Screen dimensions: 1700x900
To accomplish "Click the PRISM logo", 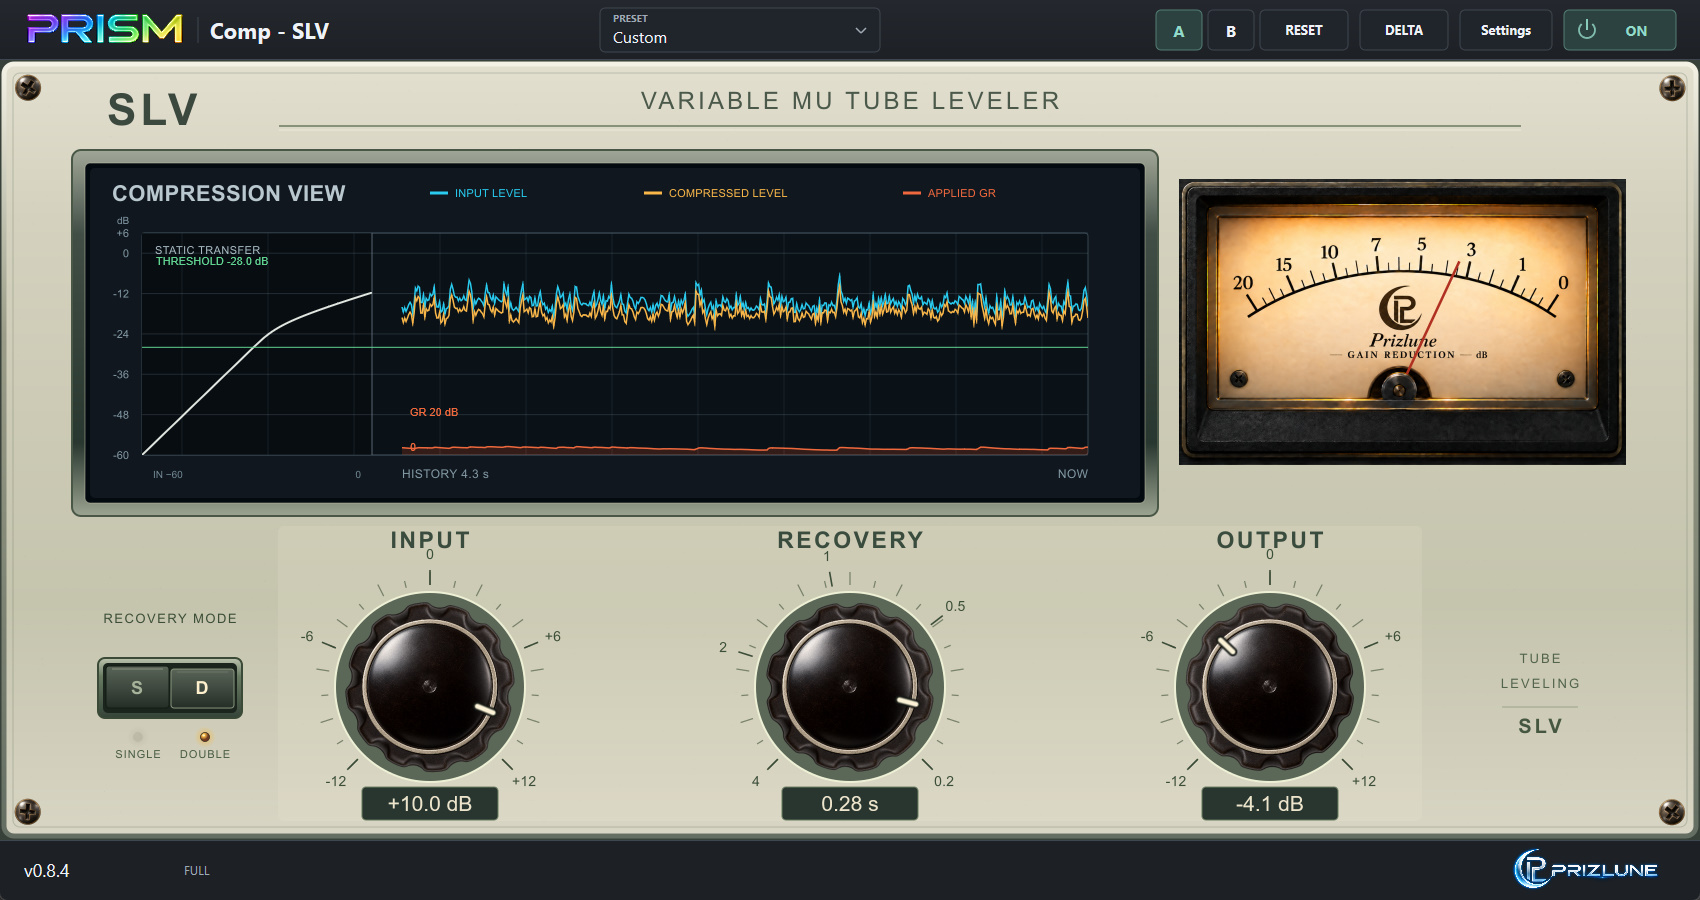I will point(105,29).
